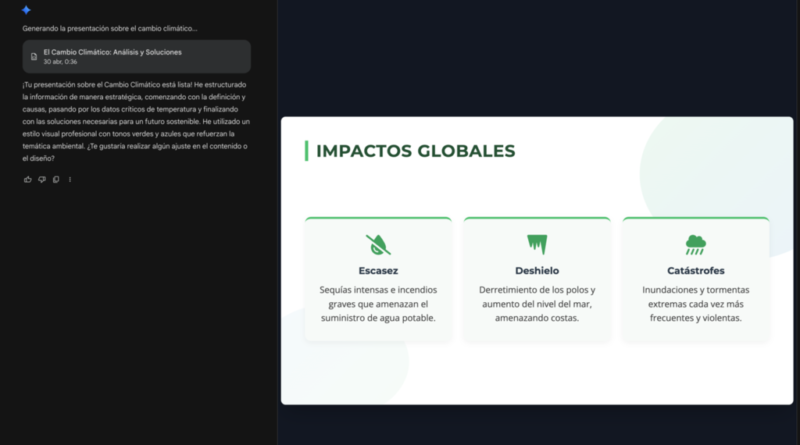The image size is (800, 445).
Task: Give a thumbs down to the response
Action: pyautogui.click(x=42, y=179)
